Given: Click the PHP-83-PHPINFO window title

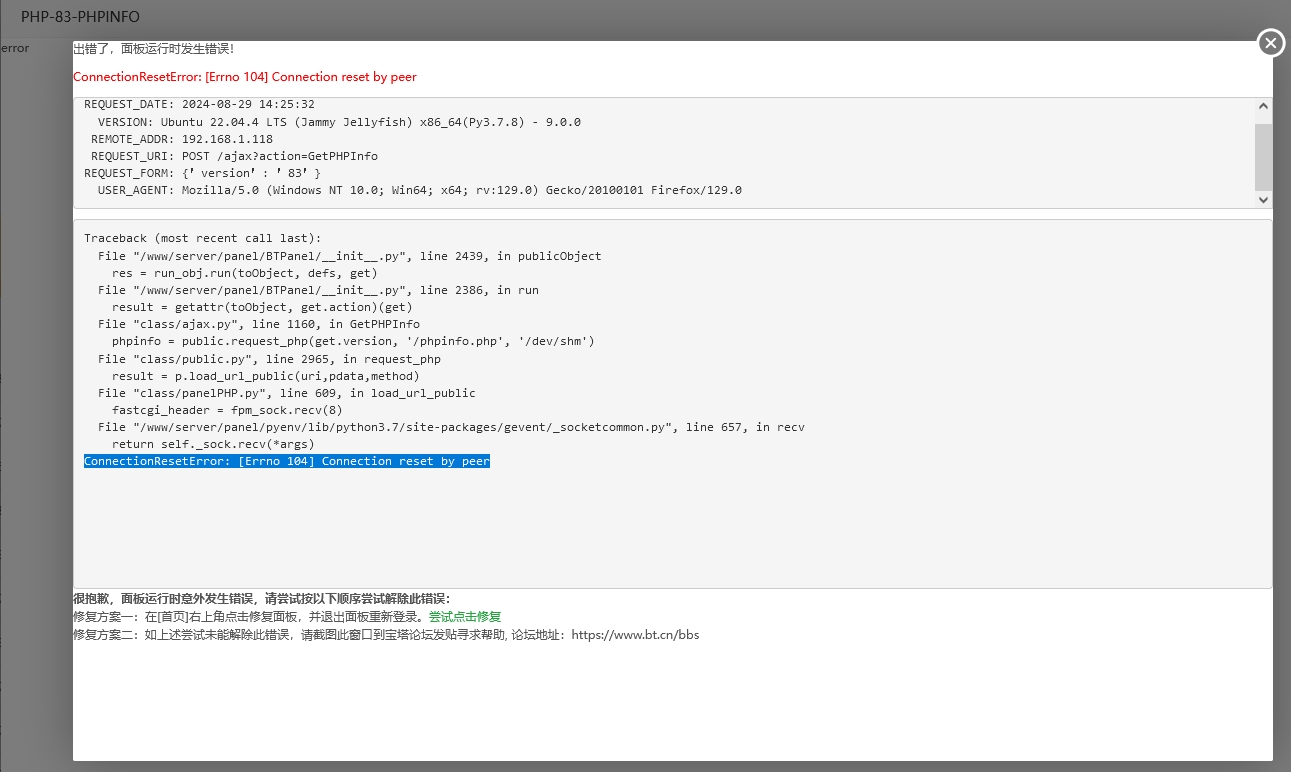Looking at the screenshot, I should coord(80,17).
